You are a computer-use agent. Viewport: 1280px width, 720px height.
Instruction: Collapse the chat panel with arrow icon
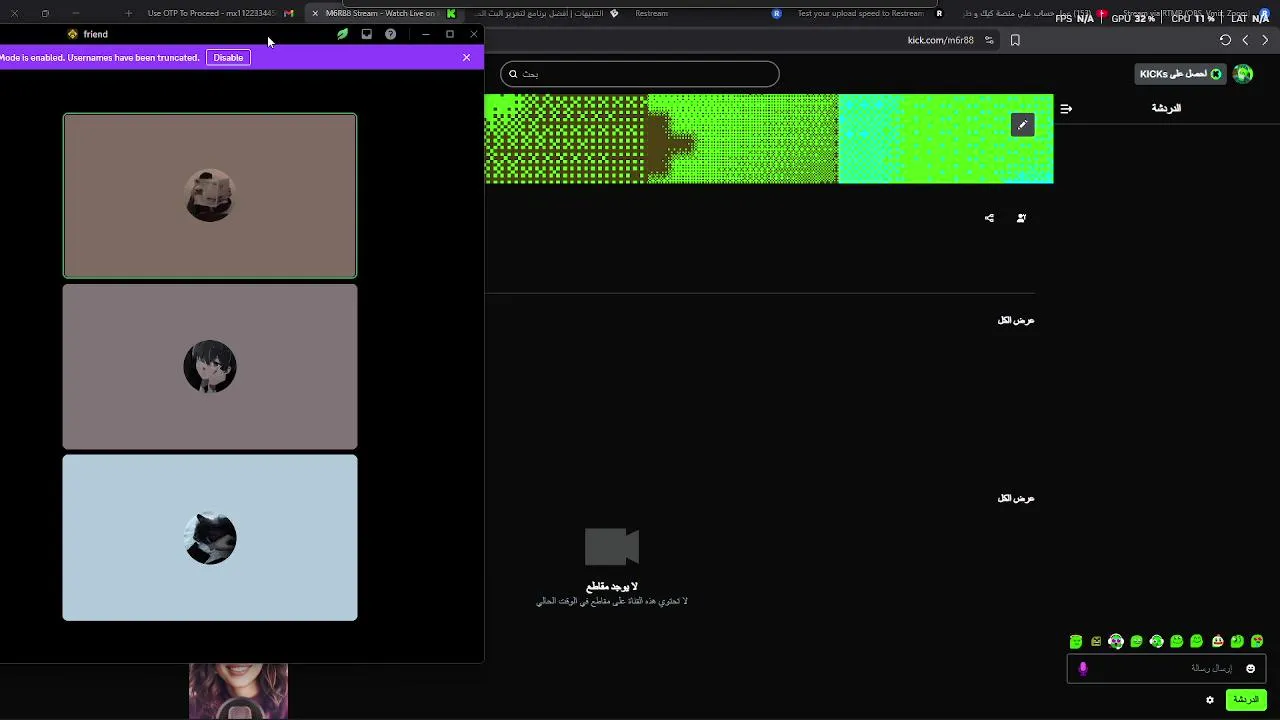1066,108
